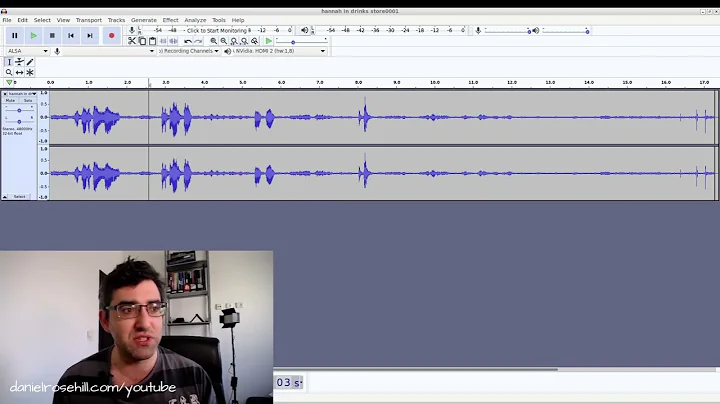Screen dimensions: 720x404
Task: Open the Help menu
Action: click(238, 20)
